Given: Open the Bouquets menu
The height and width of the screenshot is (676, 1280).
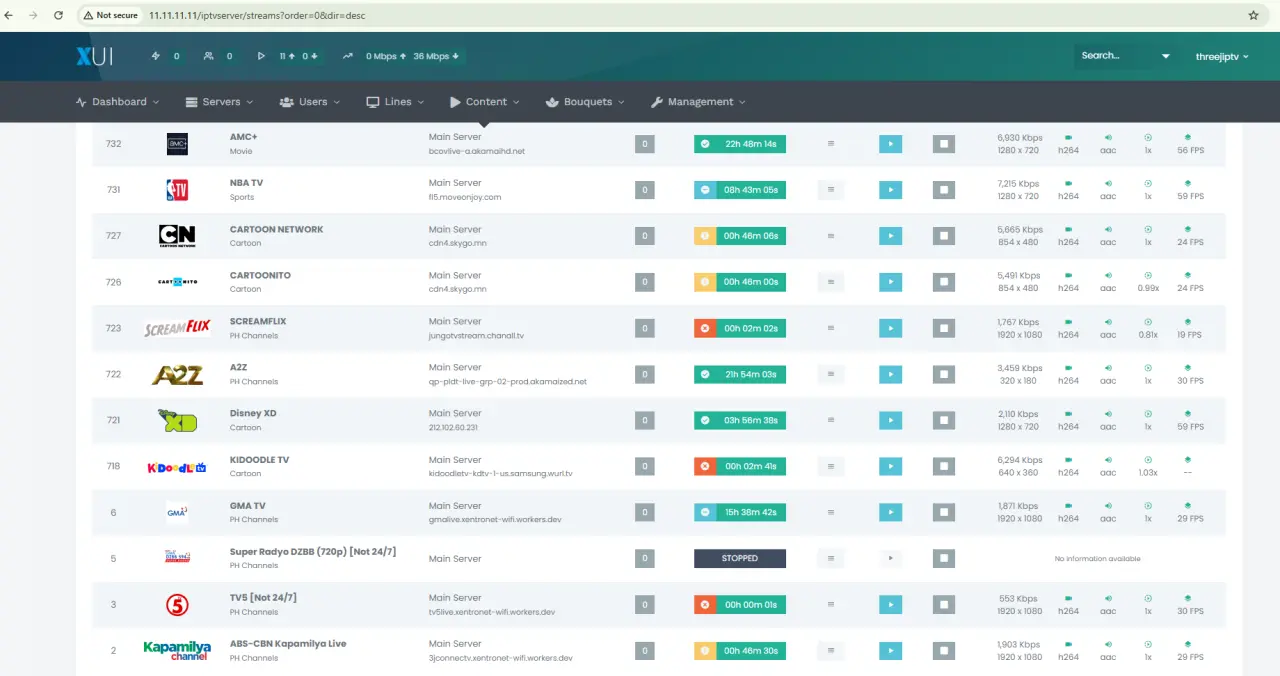Looking at the screenshot, I should (x=585, y=102).
